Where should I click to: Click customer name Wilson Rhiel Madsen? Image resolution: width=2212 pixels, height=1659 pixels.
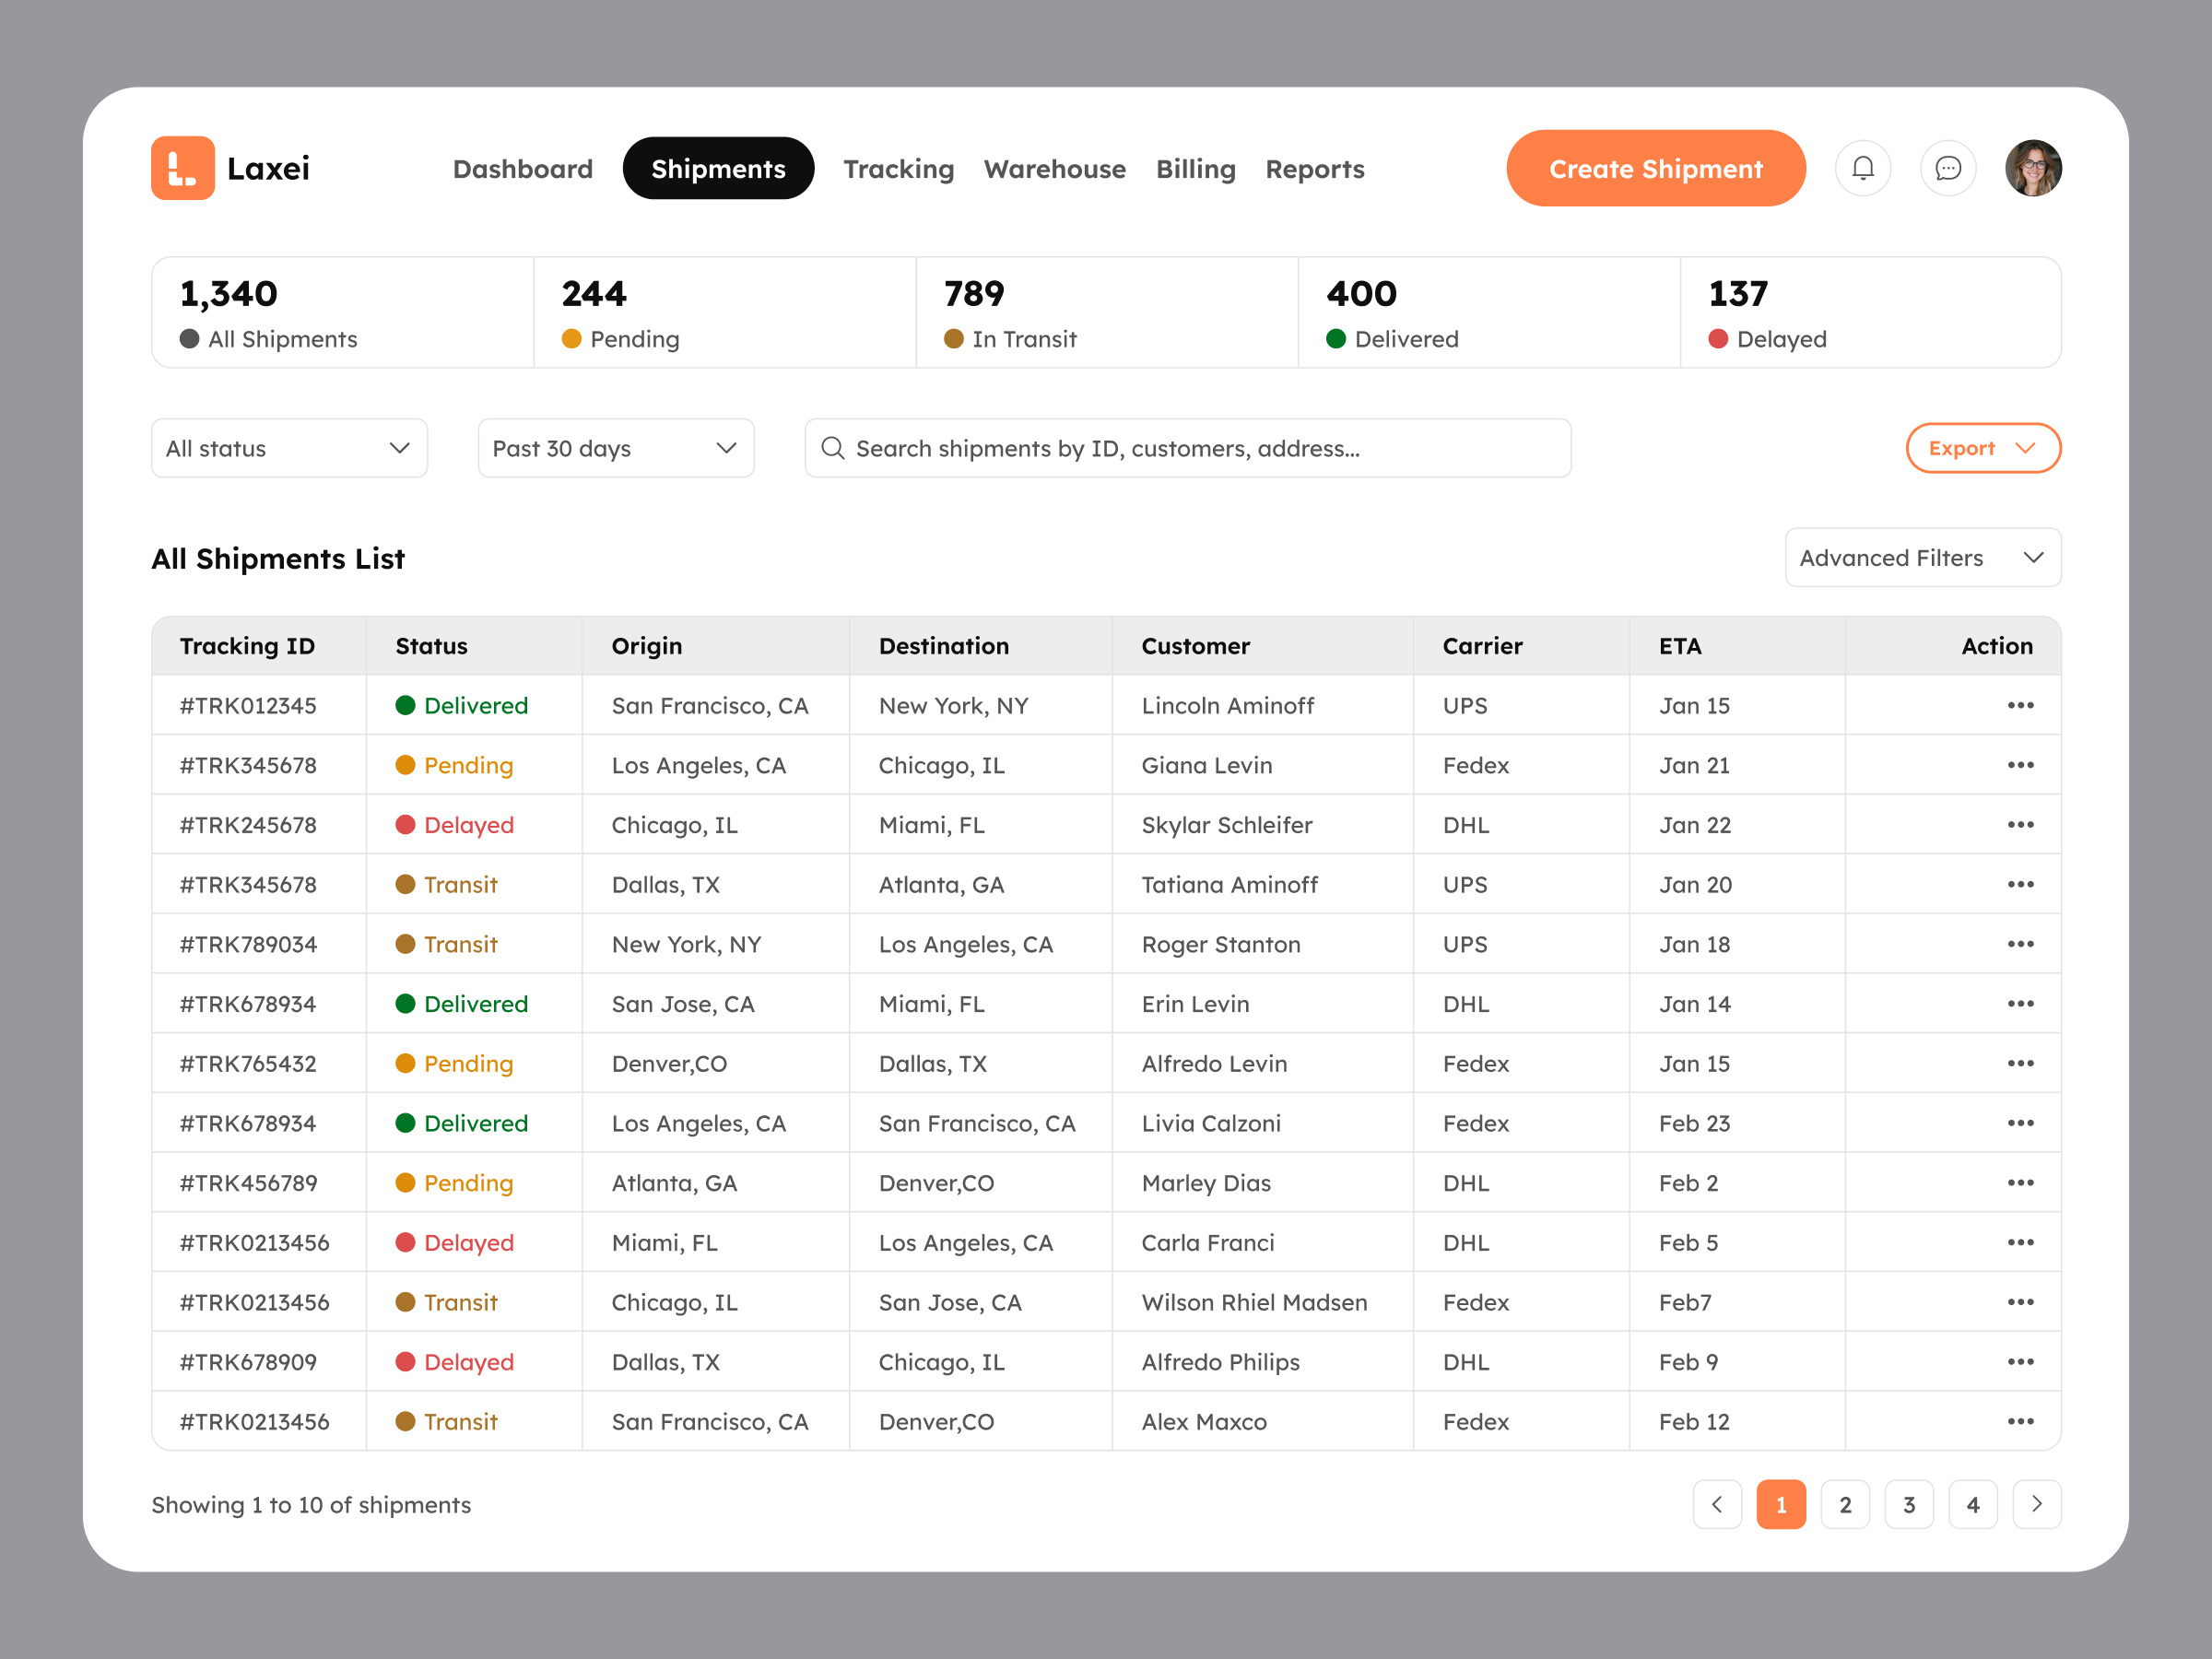point(1255,1302)
